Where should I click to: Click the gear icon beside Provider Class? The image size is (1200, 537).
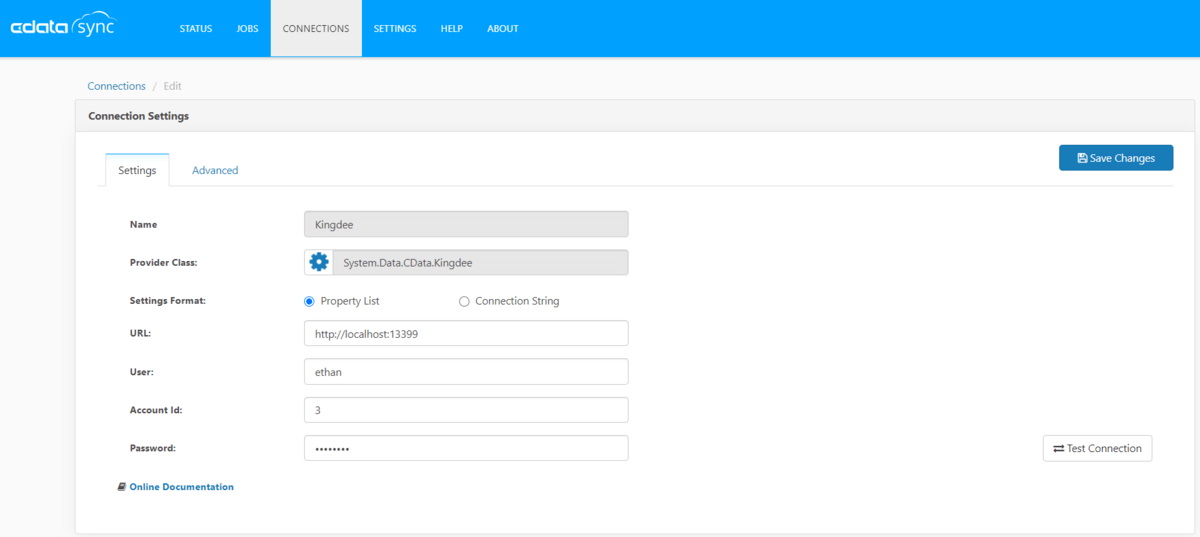tap(319, 262)
